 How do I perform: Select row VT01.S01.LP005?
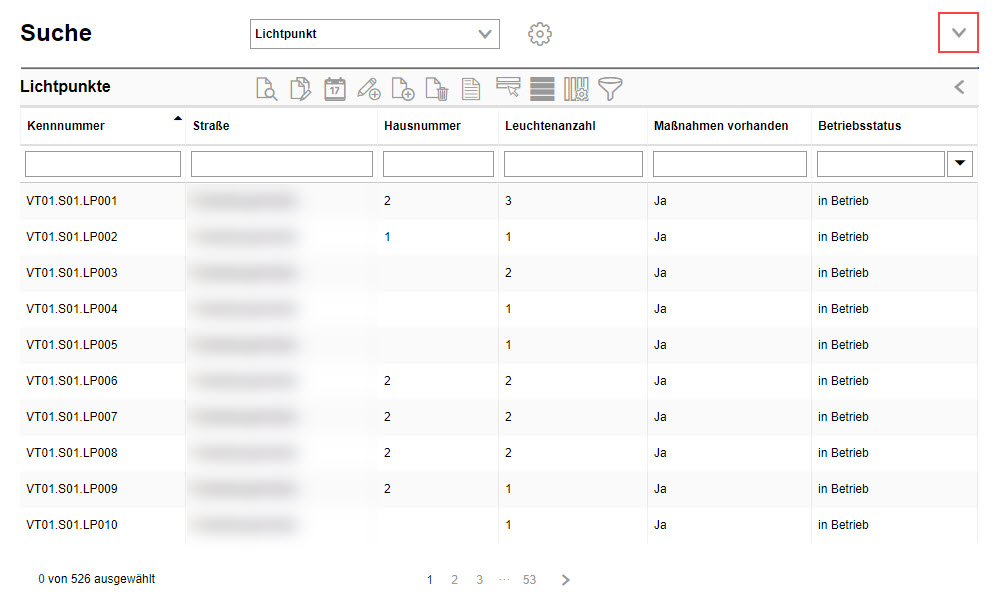[x=72, y=345]
